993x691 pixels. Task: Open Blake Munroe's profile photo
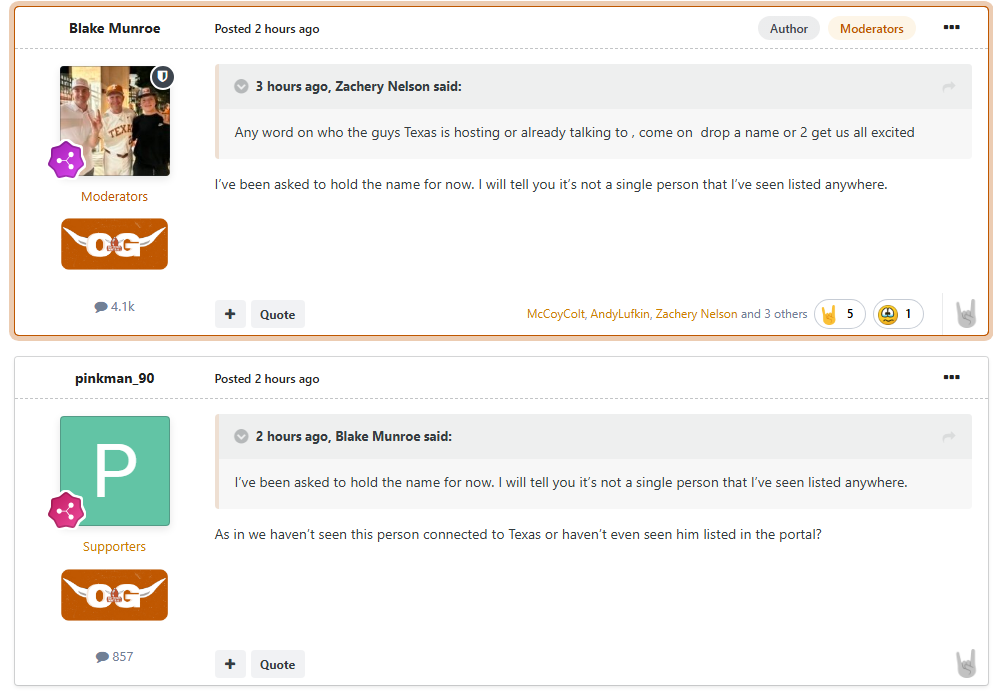click(115, 120)
